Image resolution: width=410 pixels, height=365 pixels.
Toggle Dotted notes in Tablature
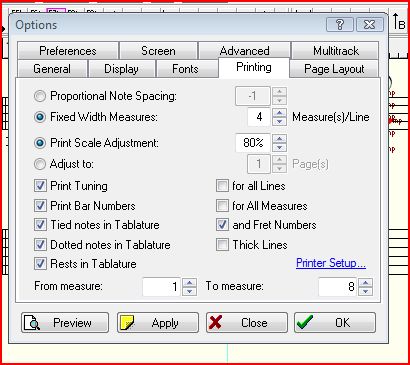click(x=40, y=245)
